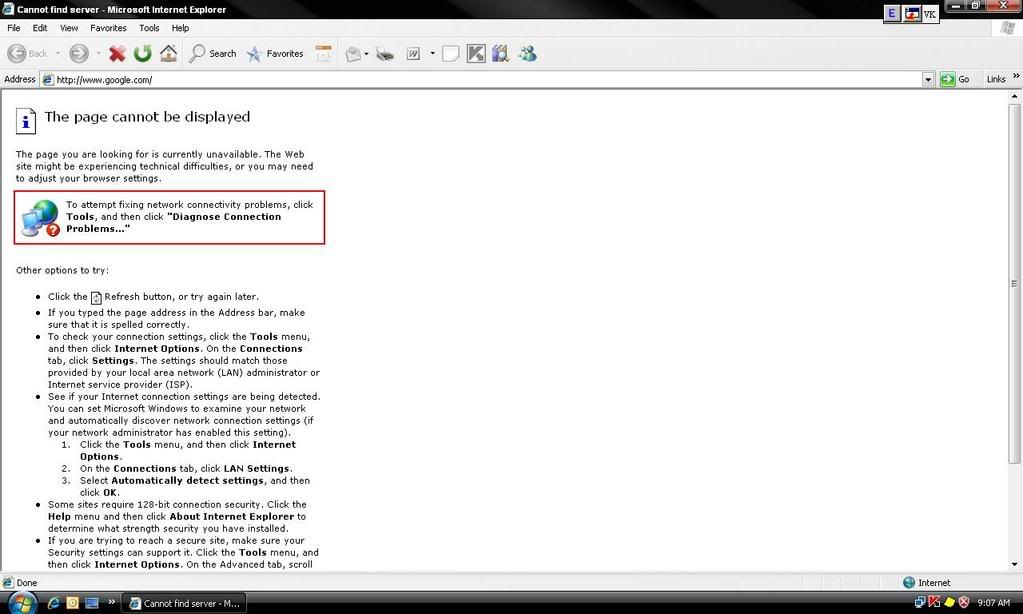Click the green Refresh toolbar icon

tap(142, 54)
